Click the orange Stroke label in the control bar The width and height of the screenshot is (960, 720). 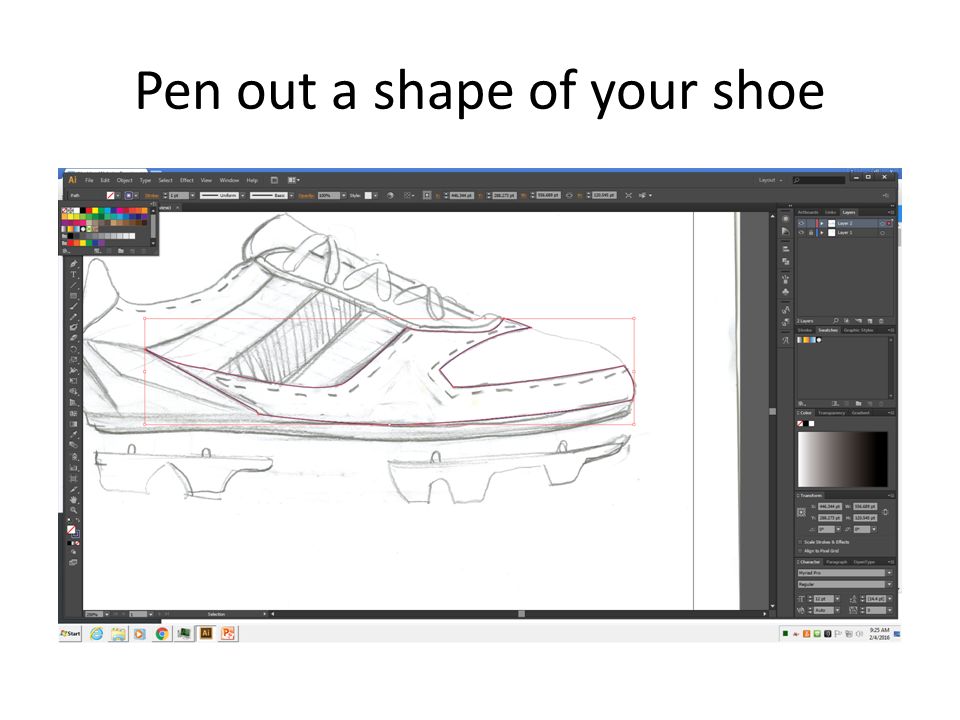point(151,195)
